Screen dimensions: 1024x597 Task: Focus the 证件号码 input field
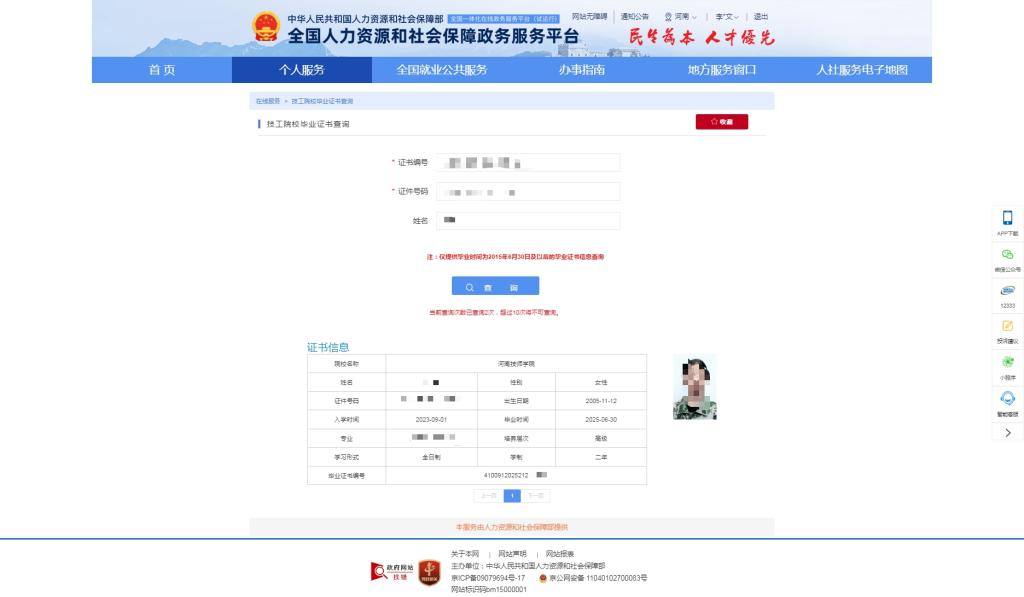(528, 191)
